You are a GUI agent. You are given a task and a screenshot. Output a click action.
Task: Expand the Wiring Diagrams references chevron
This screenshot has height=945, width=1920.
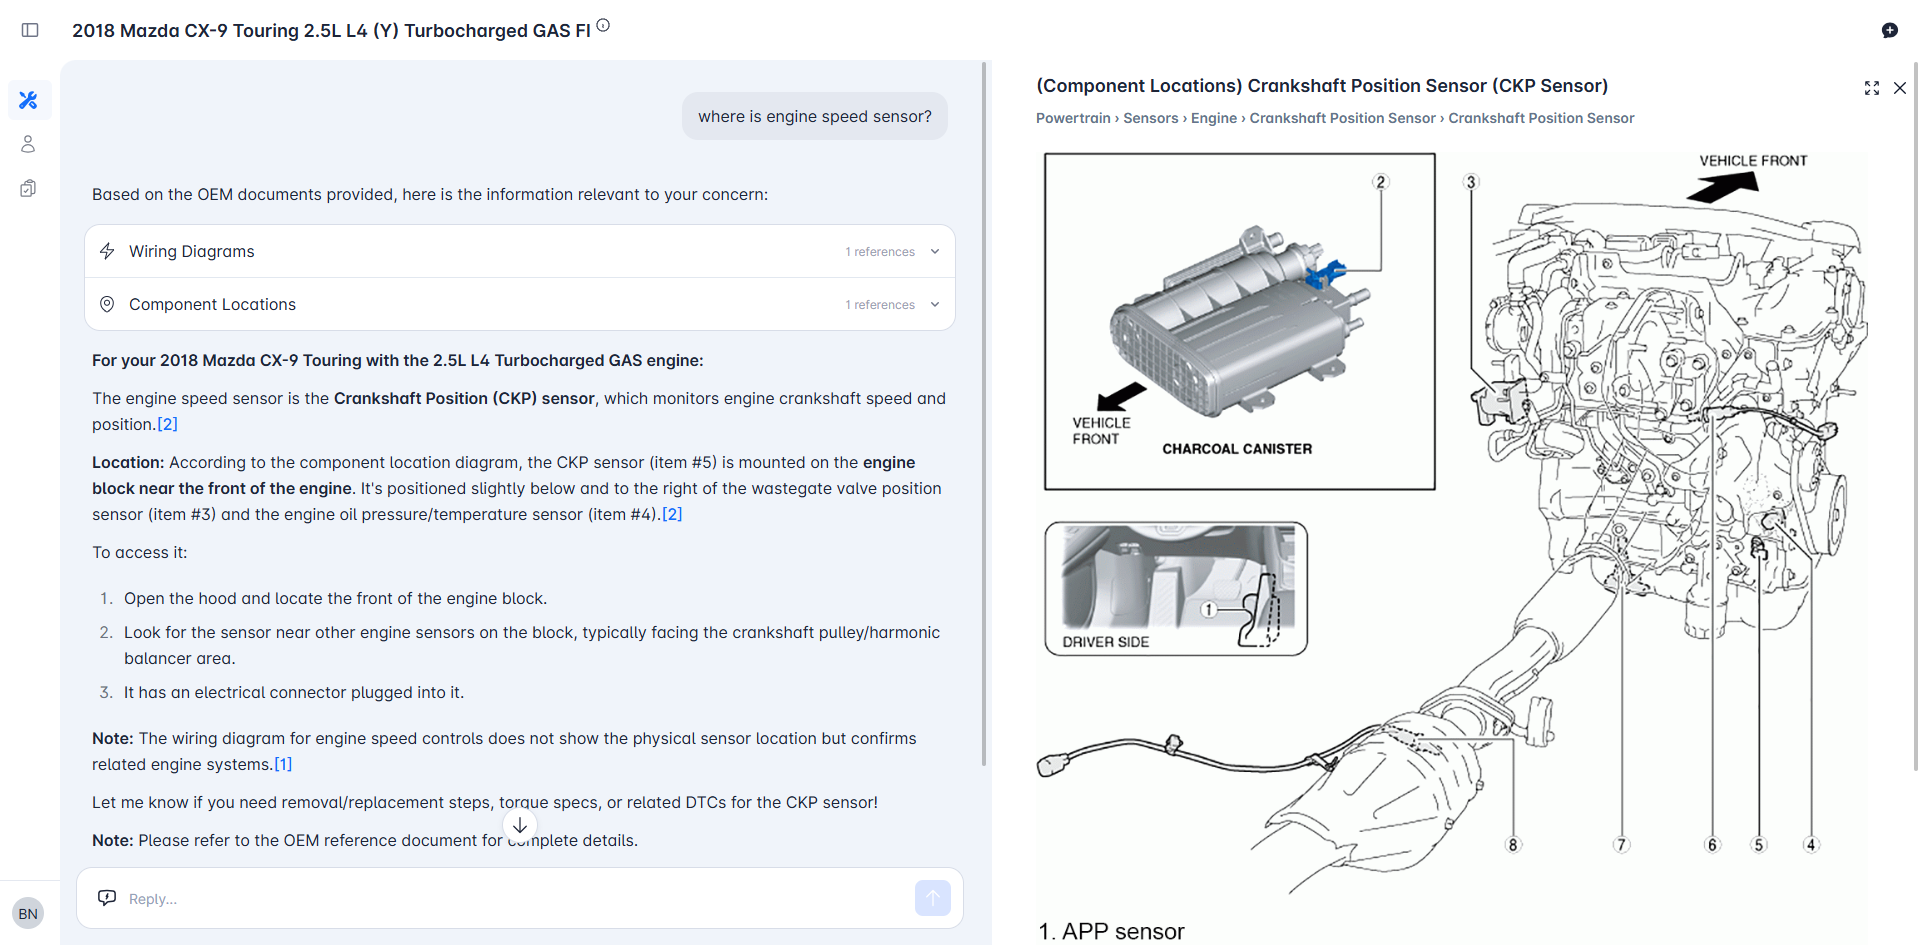coord(935,252)
